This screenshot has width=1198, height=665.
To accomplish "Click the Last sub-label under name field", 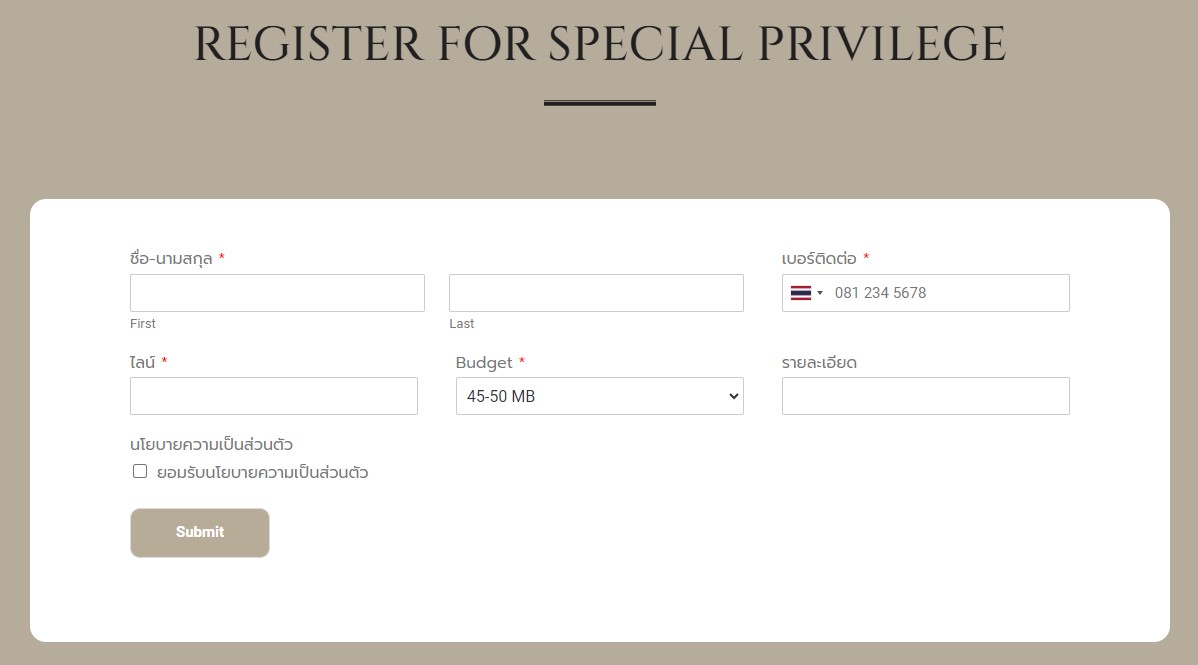I will [x=461, y=323].
